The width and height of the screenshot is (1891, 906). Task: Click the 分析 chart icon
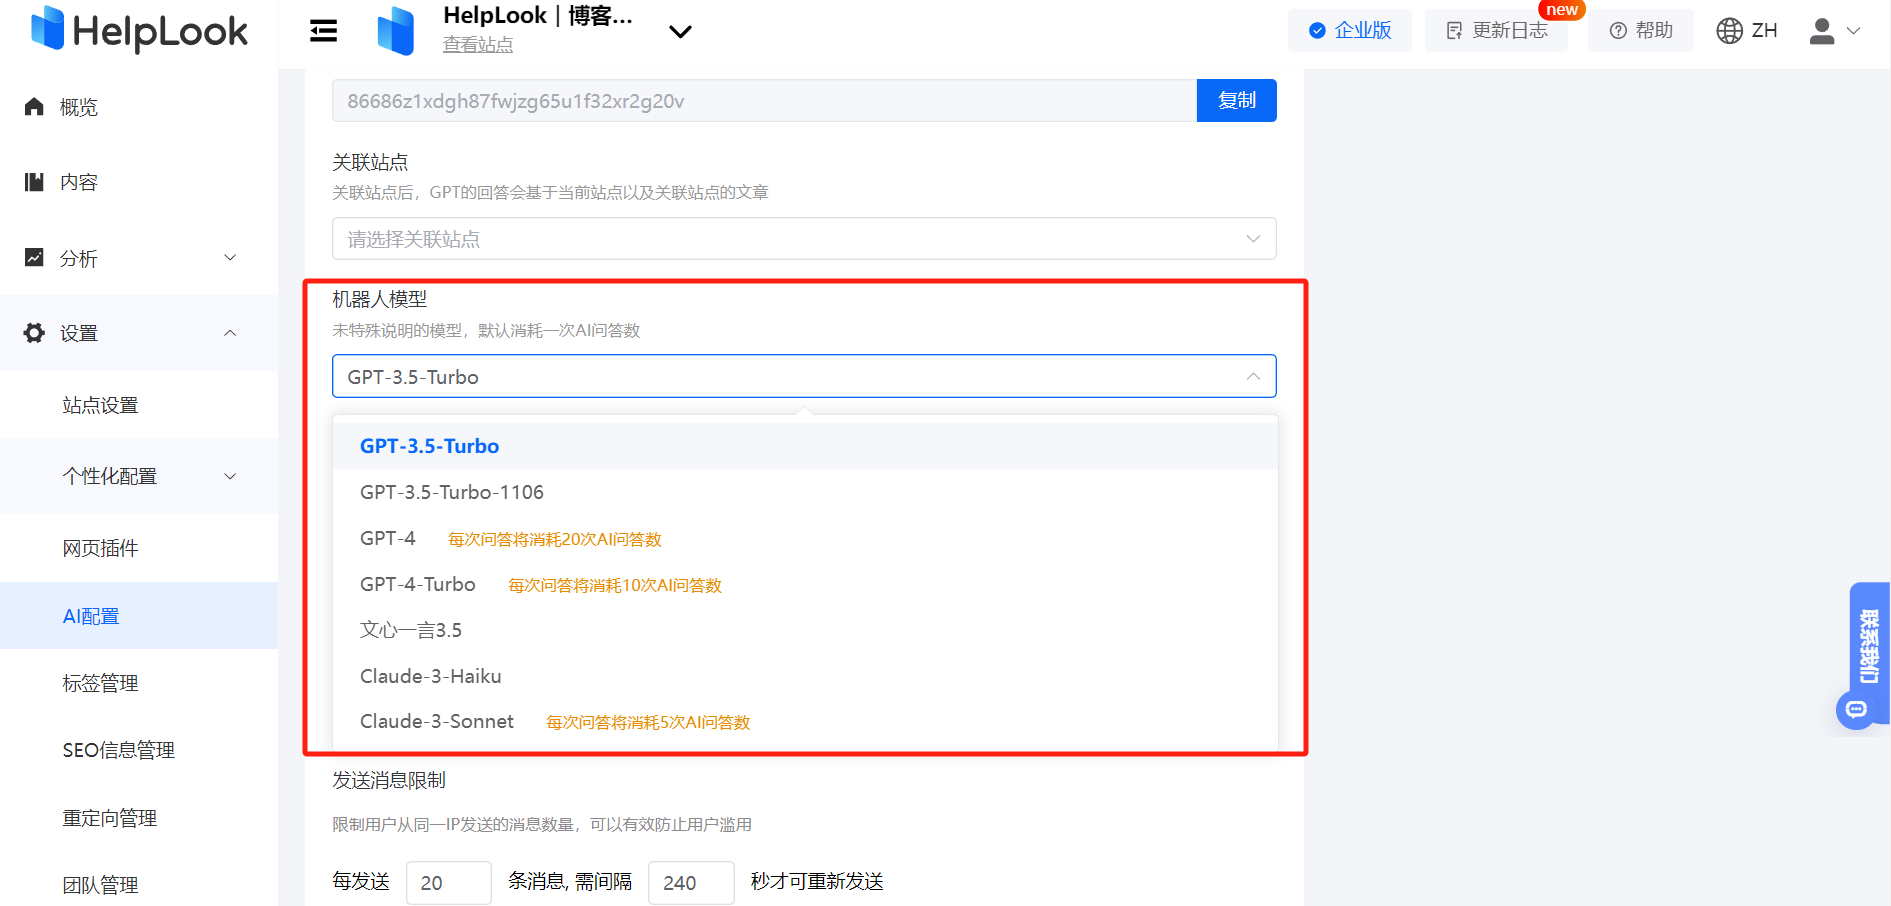(x=34, y=257)
